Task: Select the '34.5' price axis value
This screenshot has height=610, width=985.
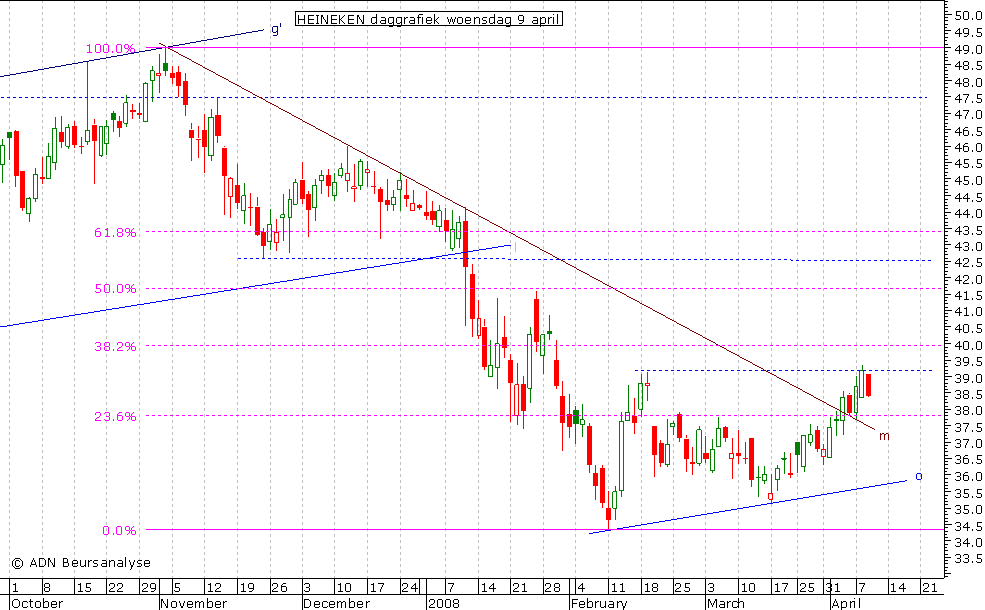Action: coord(968,526)
